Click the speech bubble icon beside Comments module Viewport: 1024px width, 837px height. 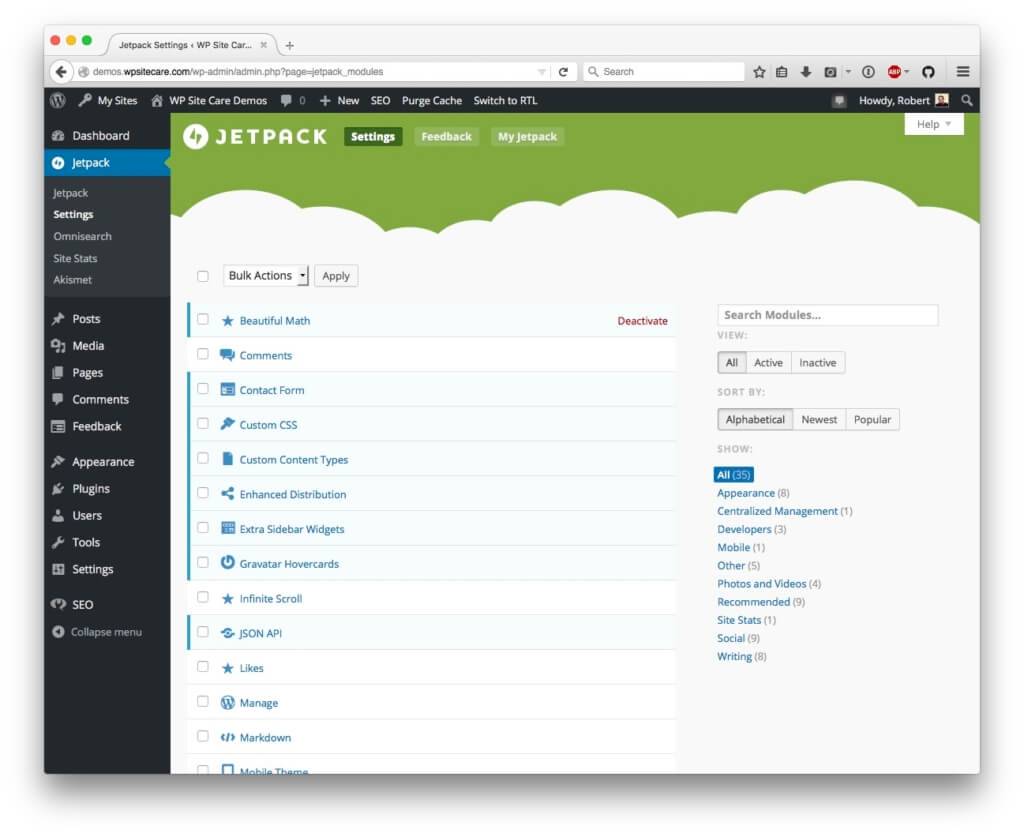(227, 355)
